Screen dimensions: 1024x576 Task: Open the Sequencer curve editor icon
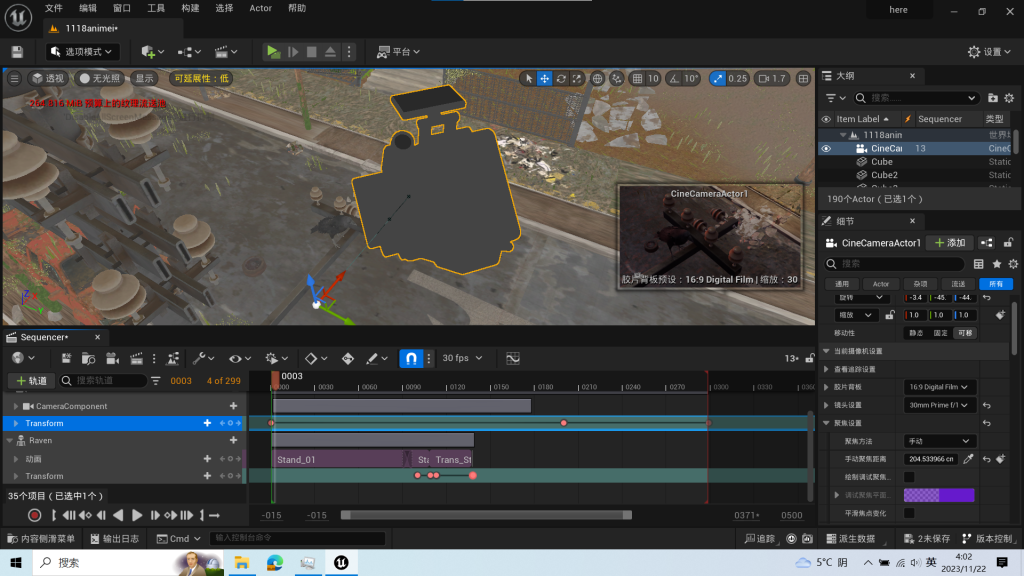click(513, 358)
